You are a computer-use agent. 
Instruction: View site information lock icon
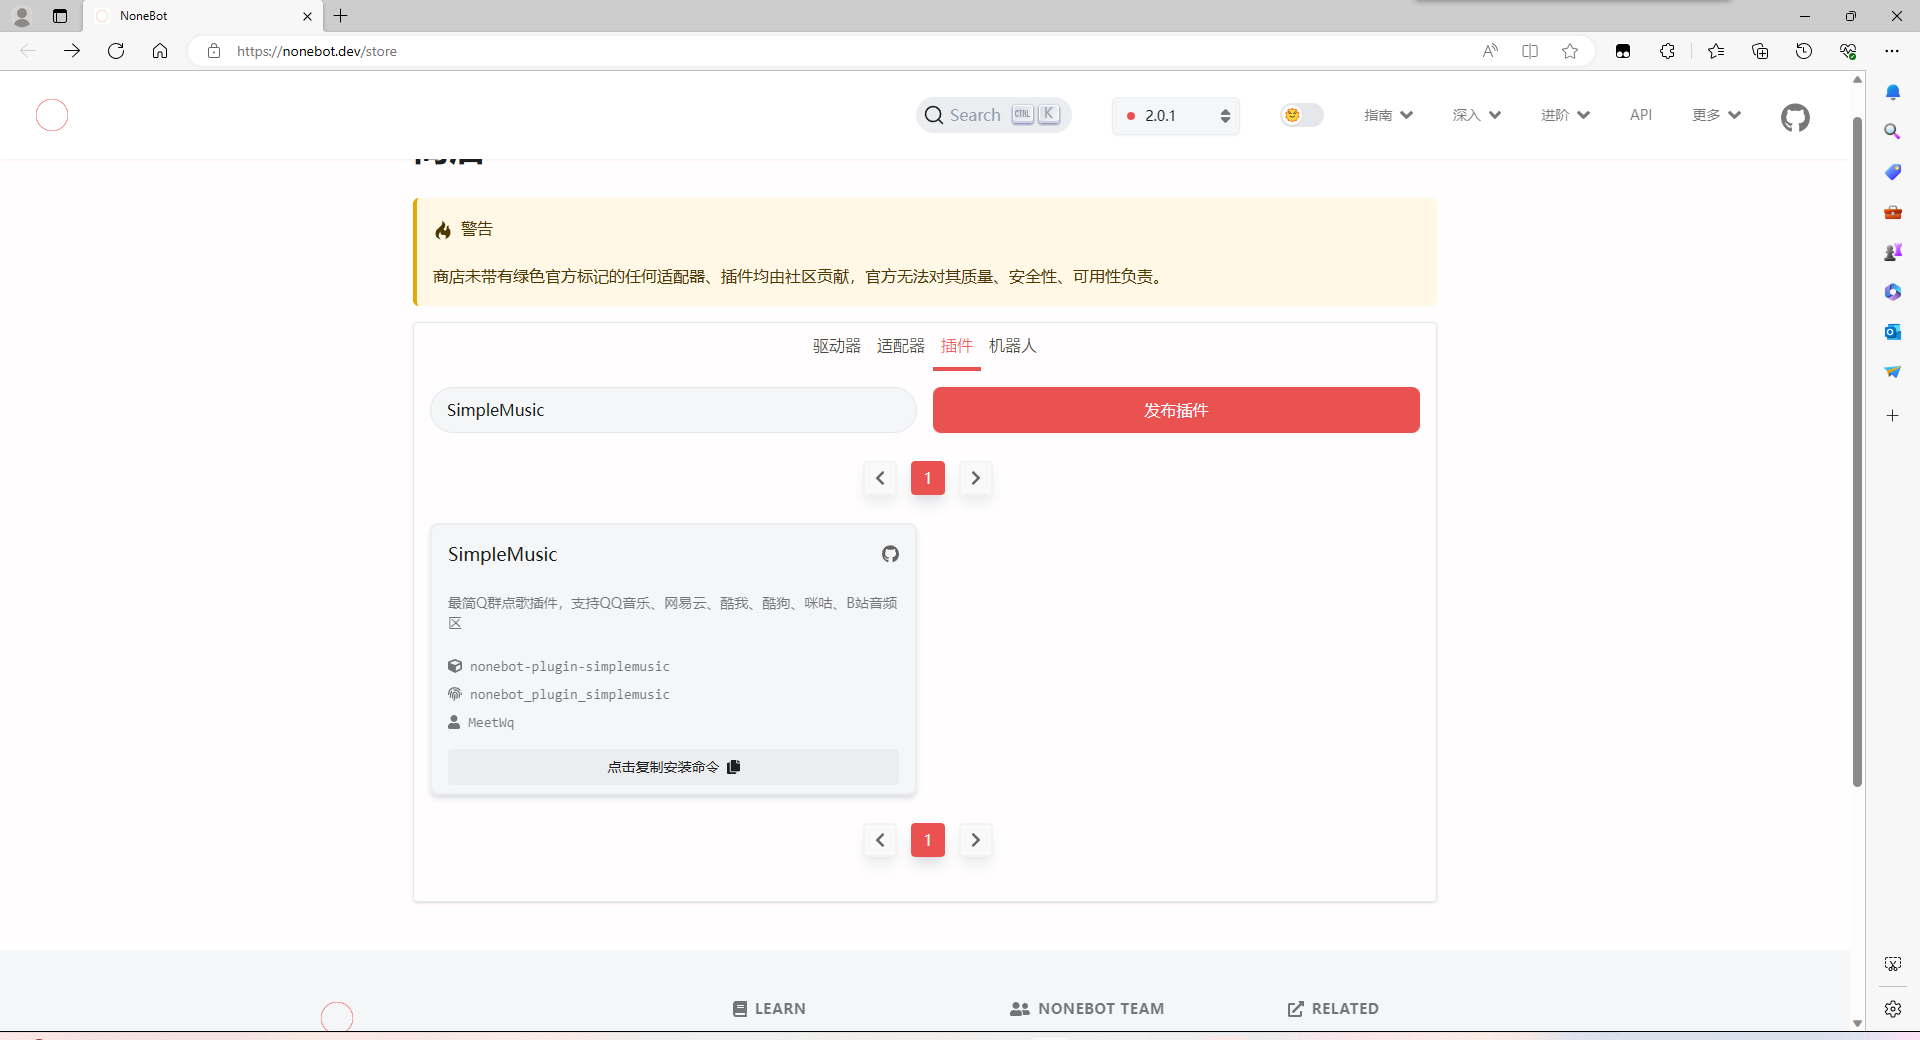pyautogui.click(x=214, y=51)
